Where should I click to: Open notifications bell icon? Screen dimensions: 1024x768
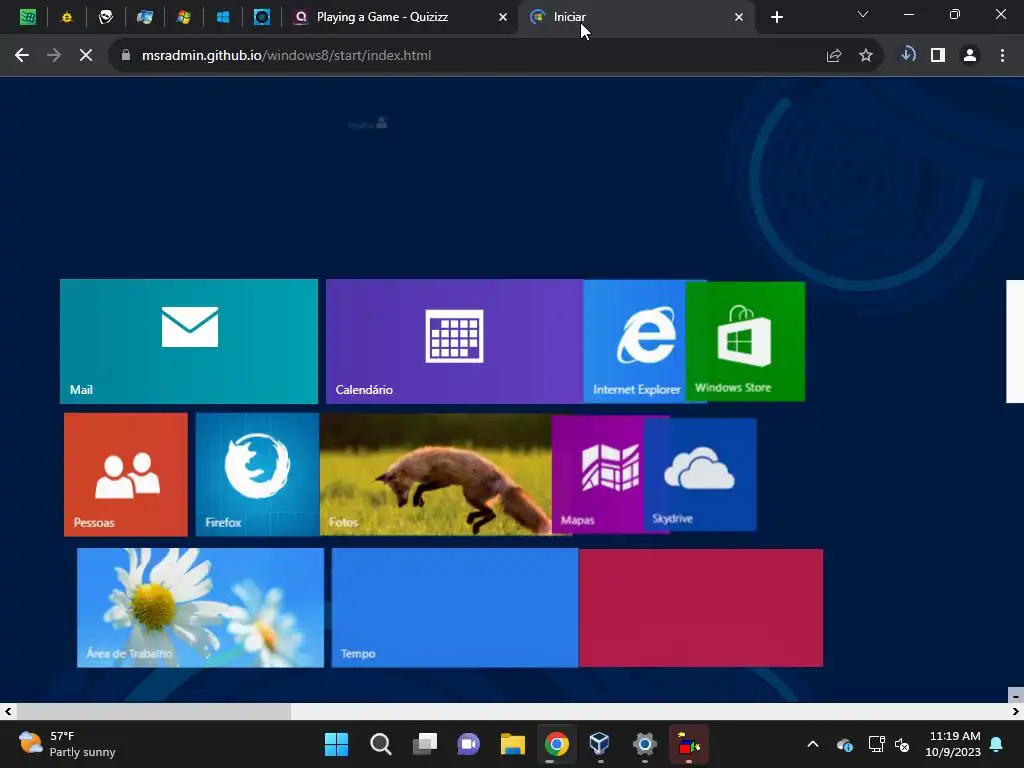pos(997,744)
